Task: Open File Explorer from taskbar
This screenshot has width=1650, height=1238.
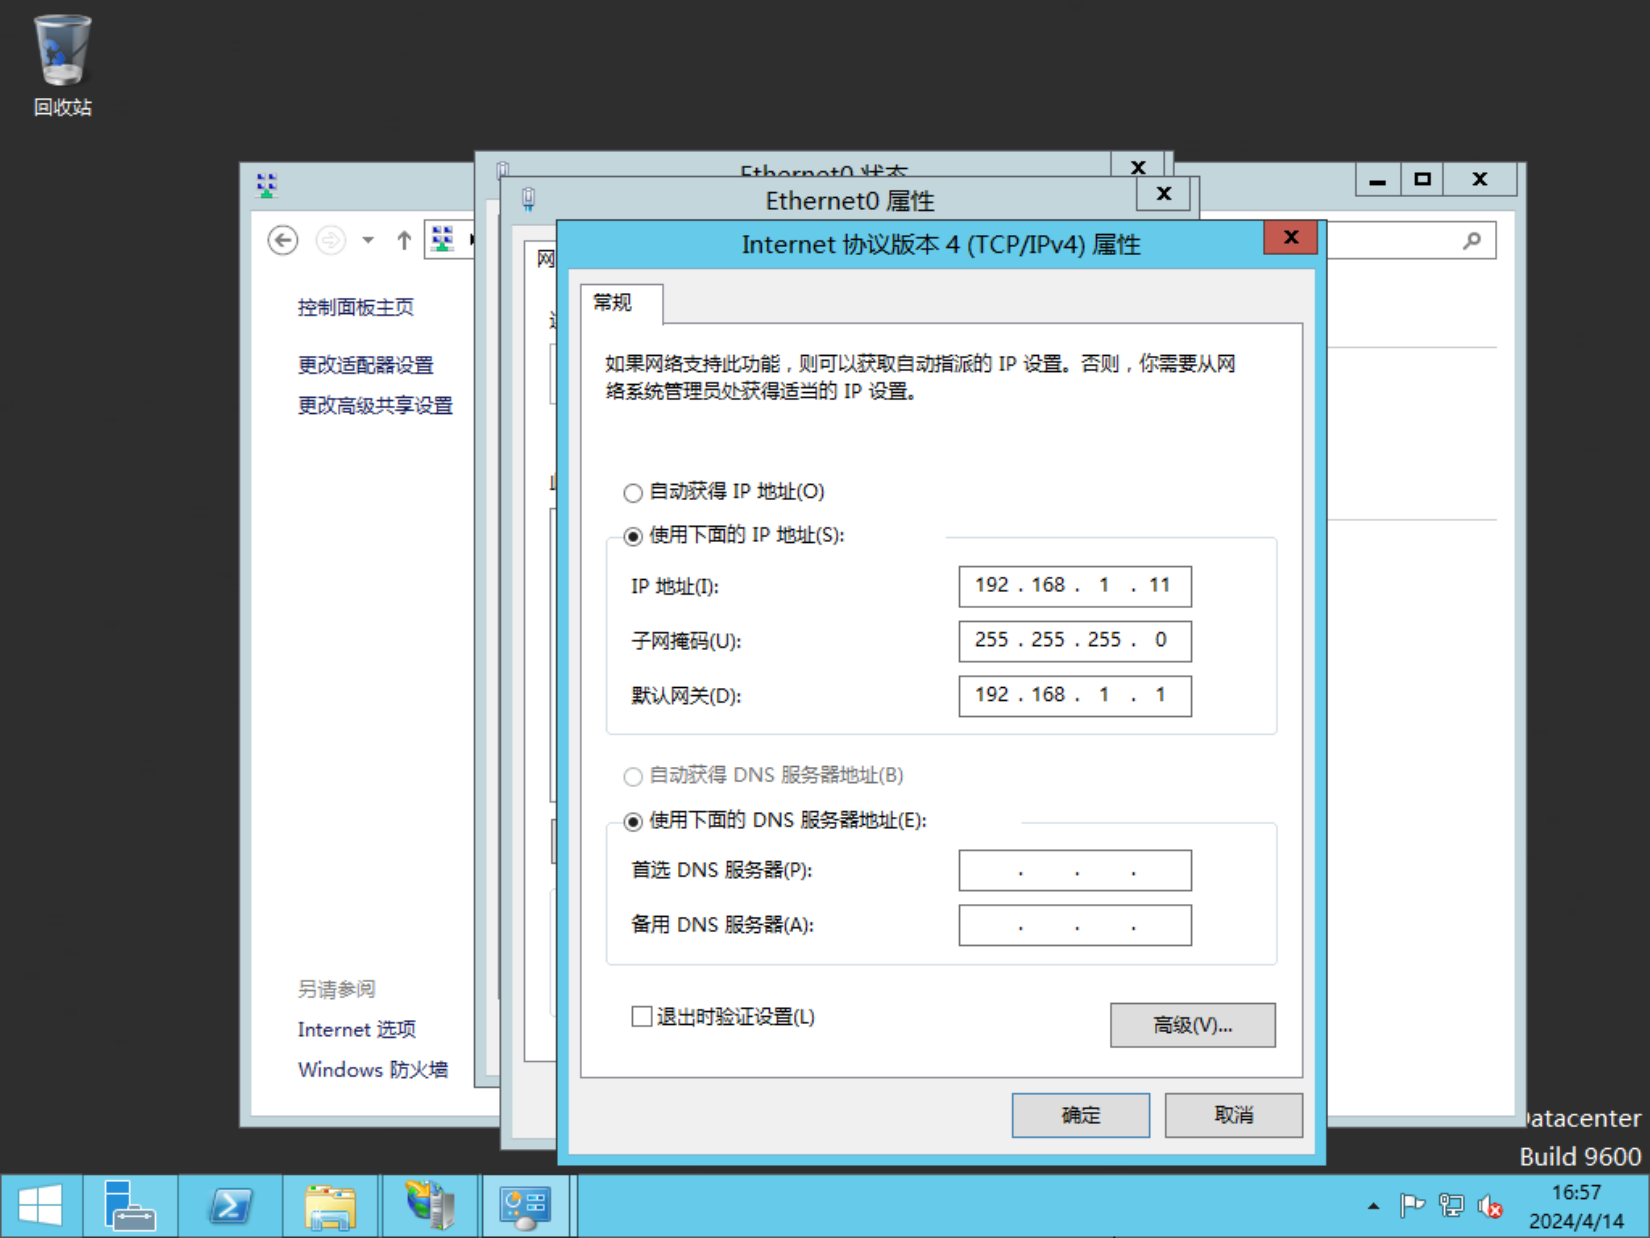Action: (330, 1205)
